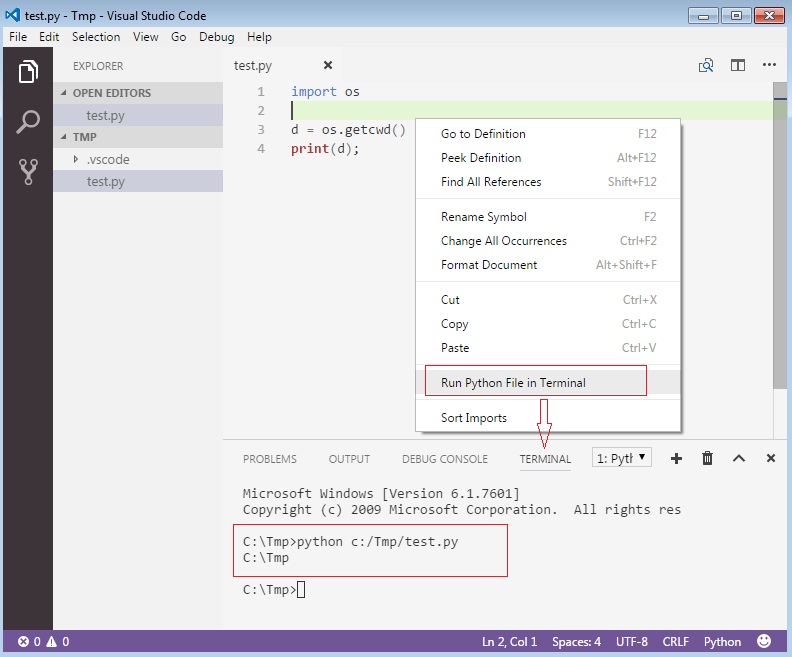792x657 pixels.
Task: Click Python language mode in status bar
Action: tap(722, 642)
